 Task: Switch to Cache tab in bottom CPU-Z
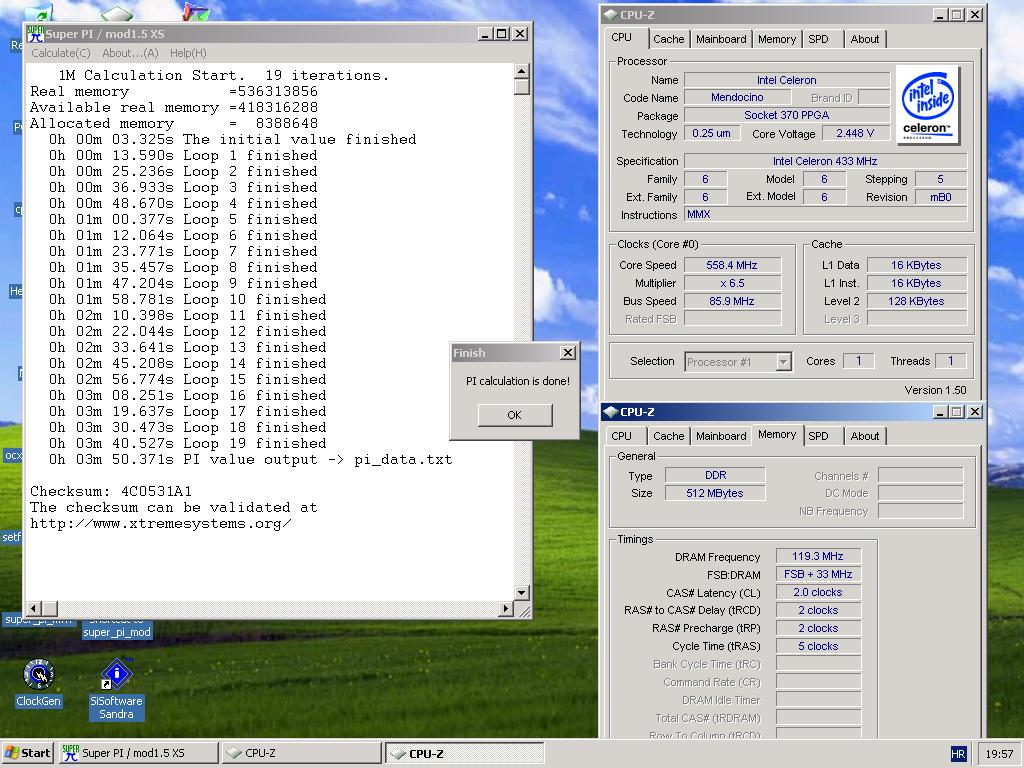pos(668,436)
